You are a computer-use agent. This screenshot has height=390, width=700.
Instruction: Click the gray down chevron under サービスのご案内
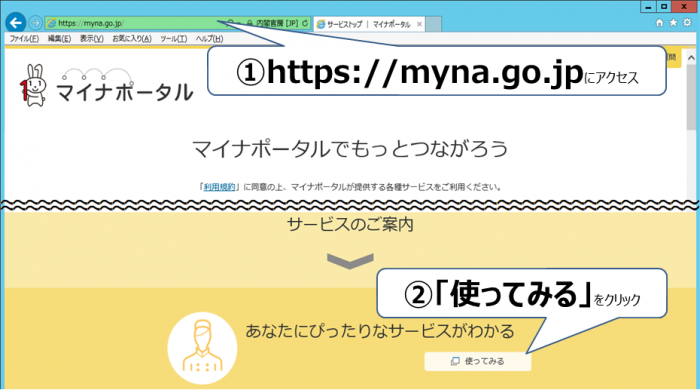[350, 261]
